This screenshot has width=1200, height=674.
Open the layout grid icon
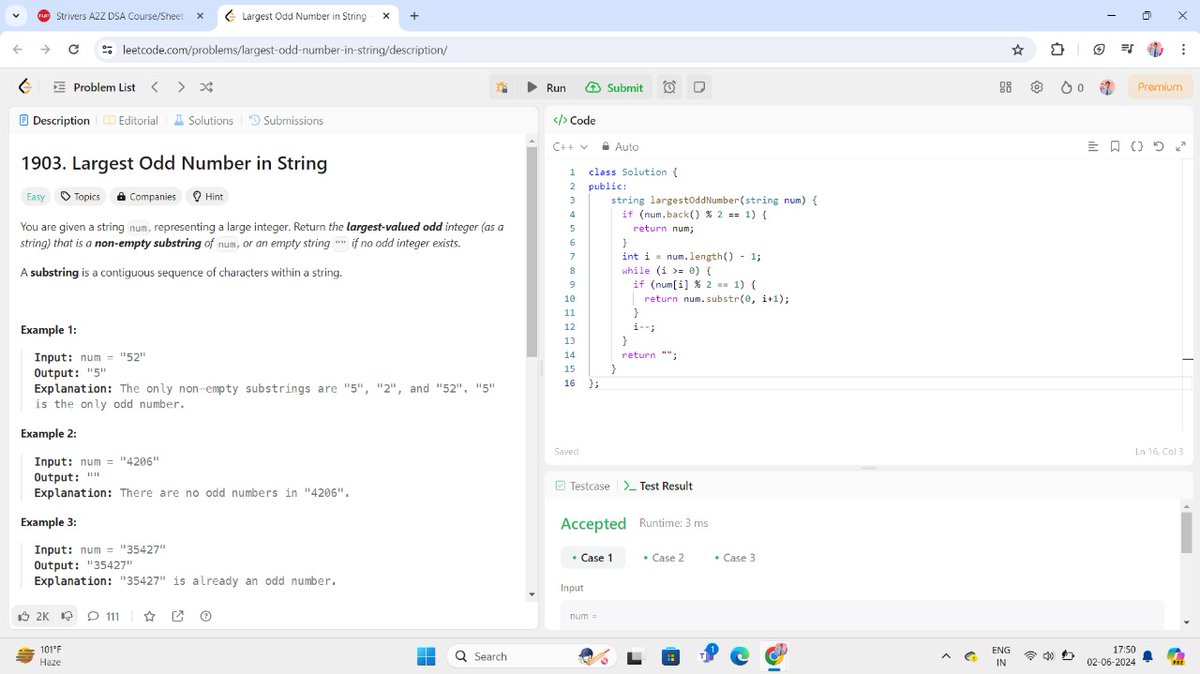click(1006, 88)
